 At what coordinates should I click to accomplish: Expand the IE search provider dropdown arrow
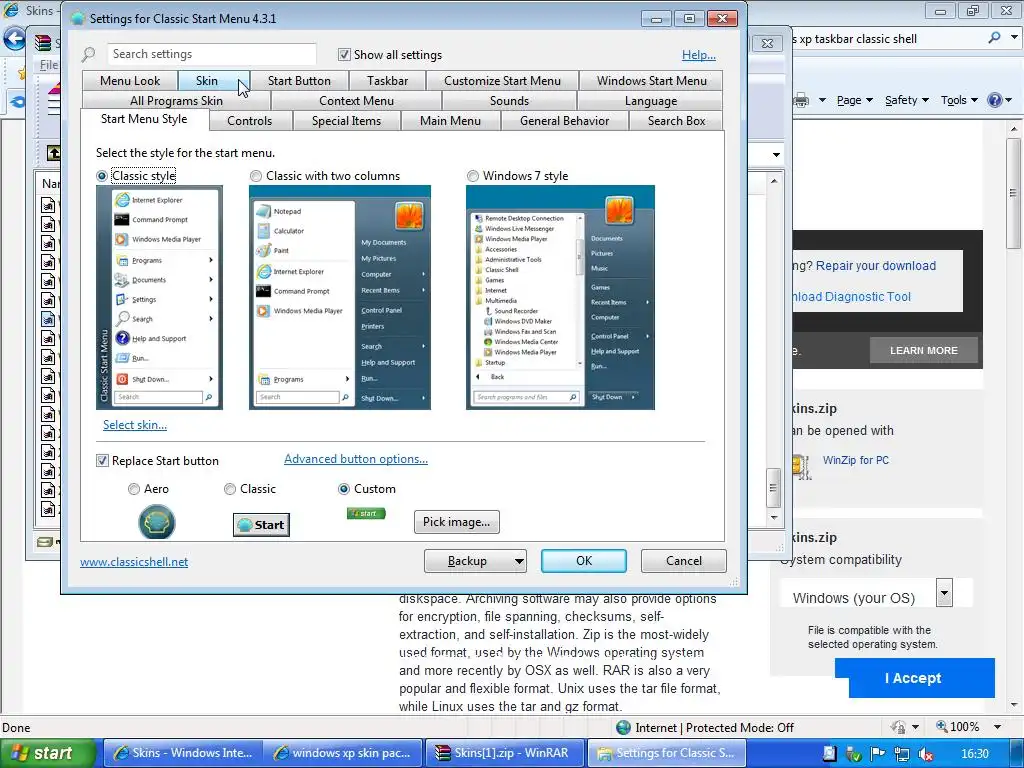pyautogui.click(x=1014, y=38)
